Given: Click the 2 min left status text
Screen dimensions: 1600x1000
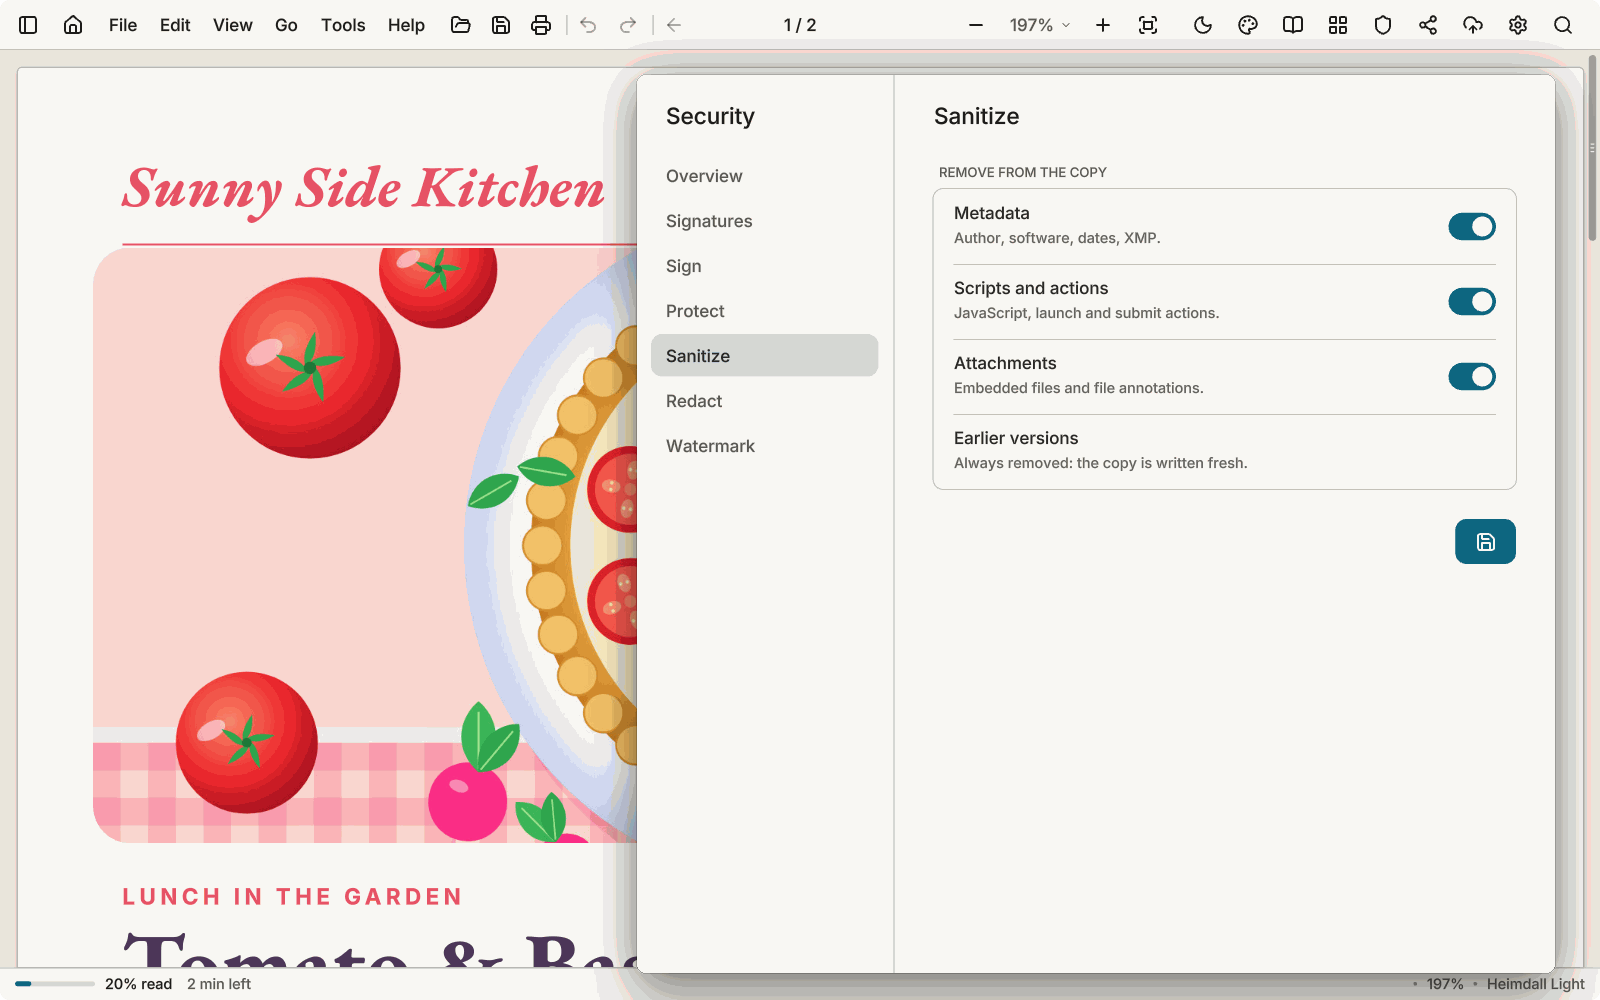Looking at the screenshot, I should tap(219, 984).
